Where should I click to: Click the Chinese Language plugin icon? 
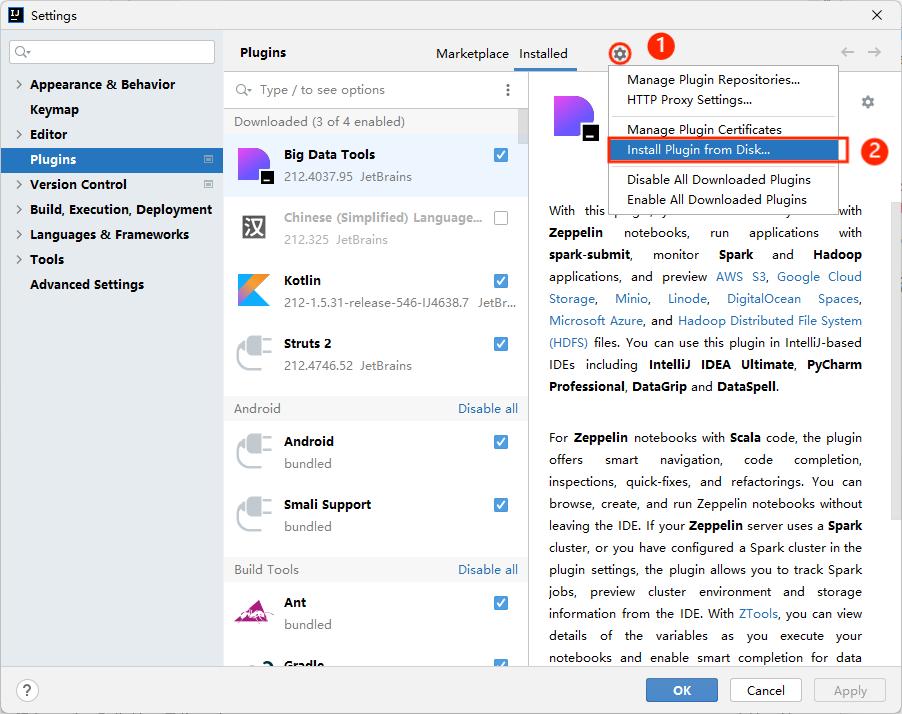[x=254, y=227]
